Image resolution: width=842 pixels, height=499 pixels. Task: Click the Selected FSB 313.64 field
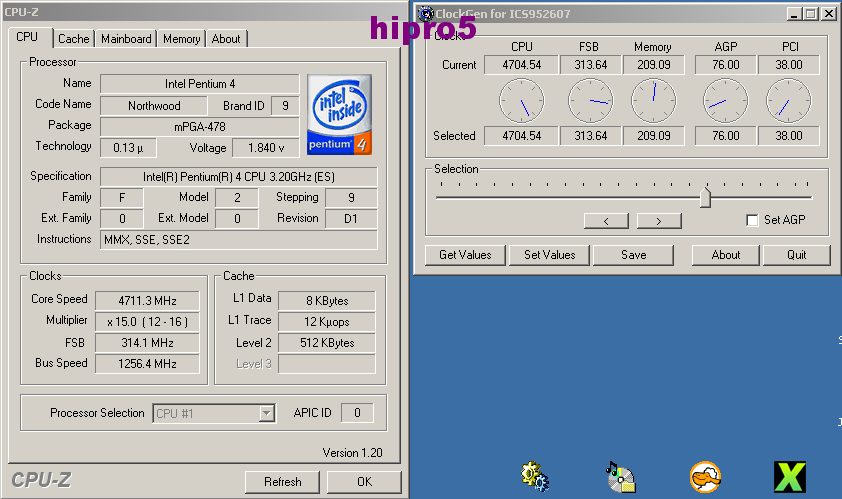tap(590, 136)
